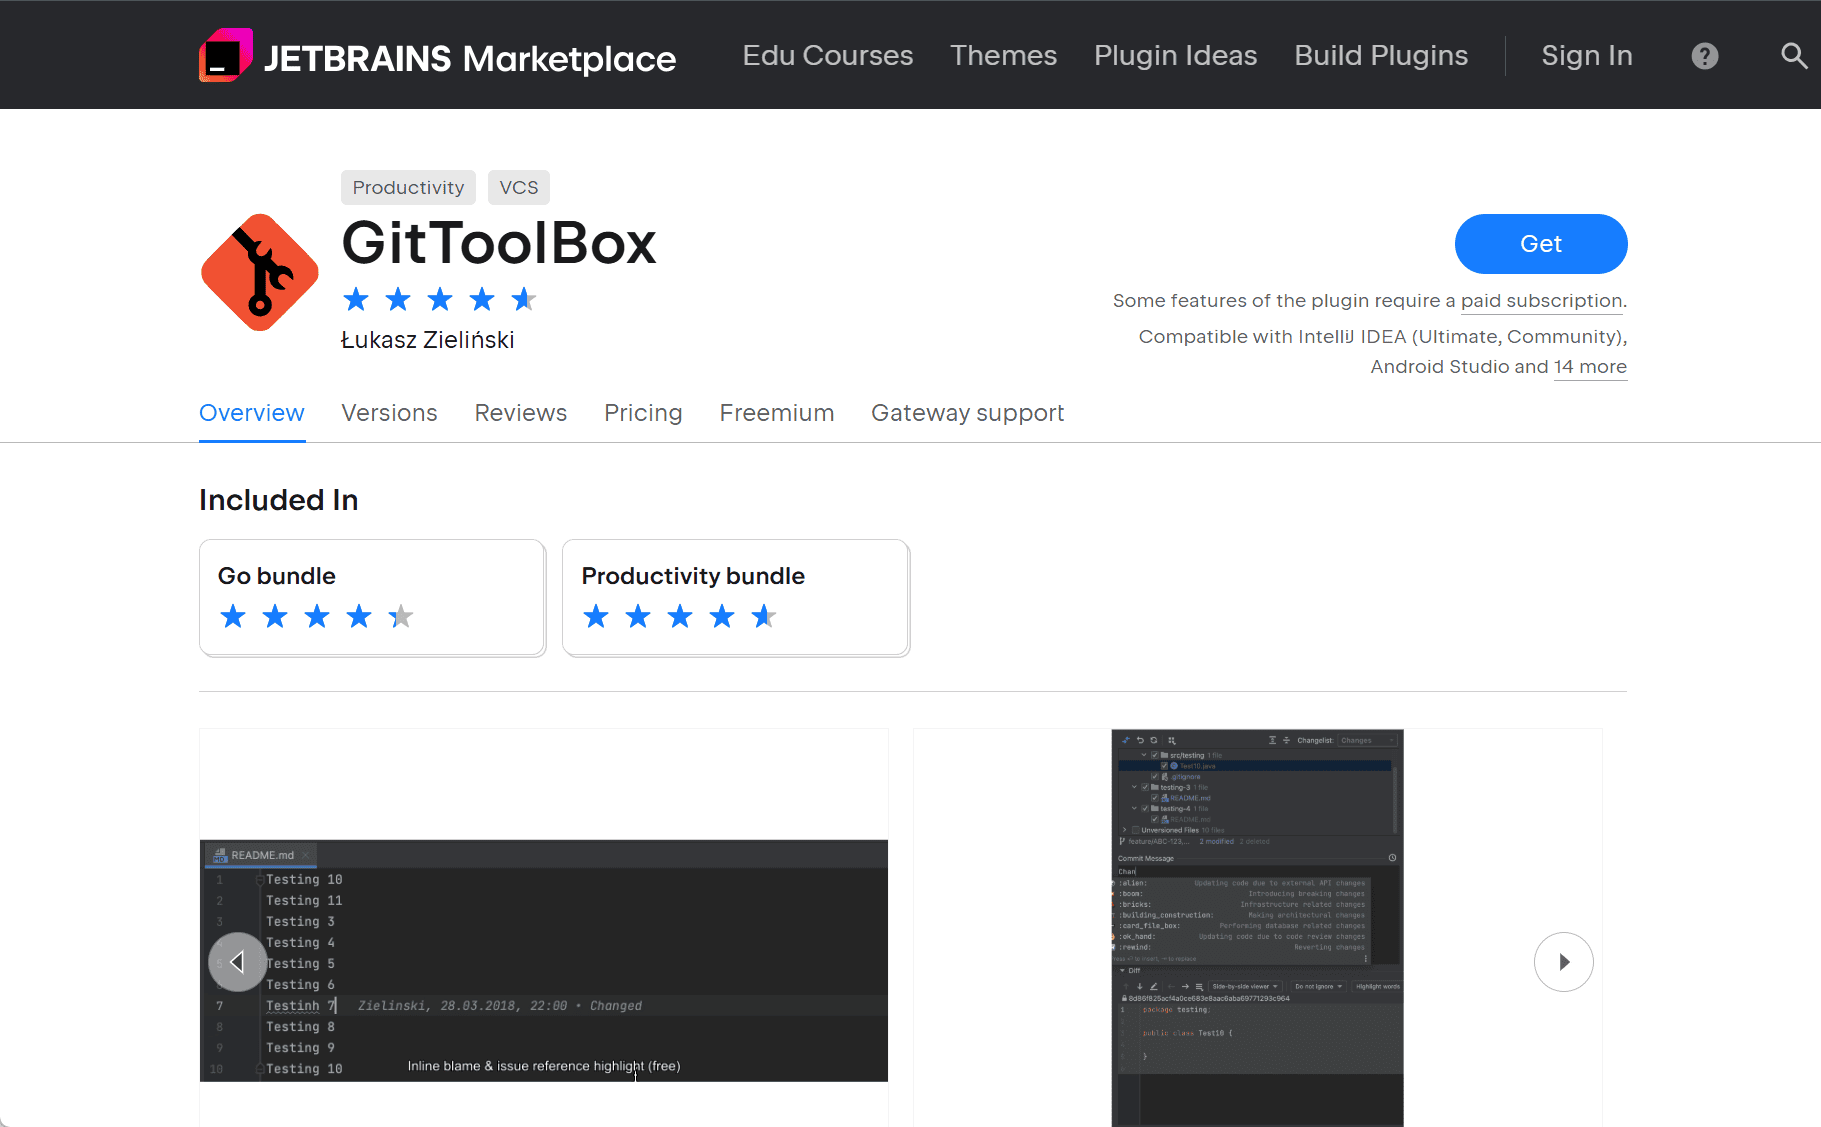Uncheck Test10.java in the commit file list
The image size is (1821, 1127).
click(1164, 766)
